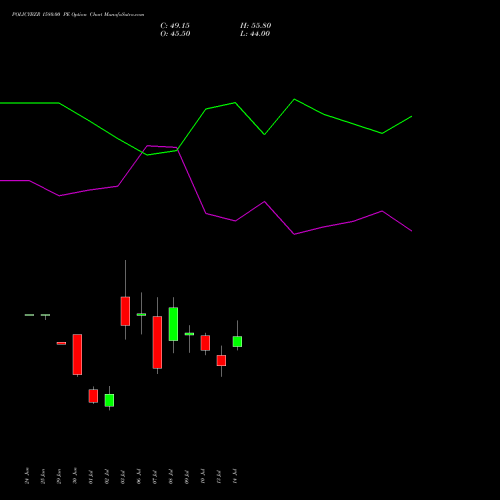Click the closing price value C: 49.15
This screenshot has height=500, width=500.
pos(175,26)
